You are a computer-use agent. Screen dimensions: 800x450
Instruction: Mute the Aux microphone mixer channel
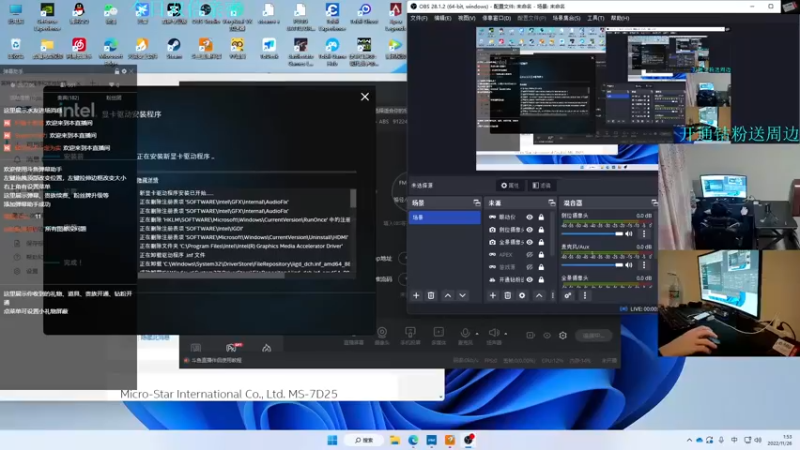point(629,265)
